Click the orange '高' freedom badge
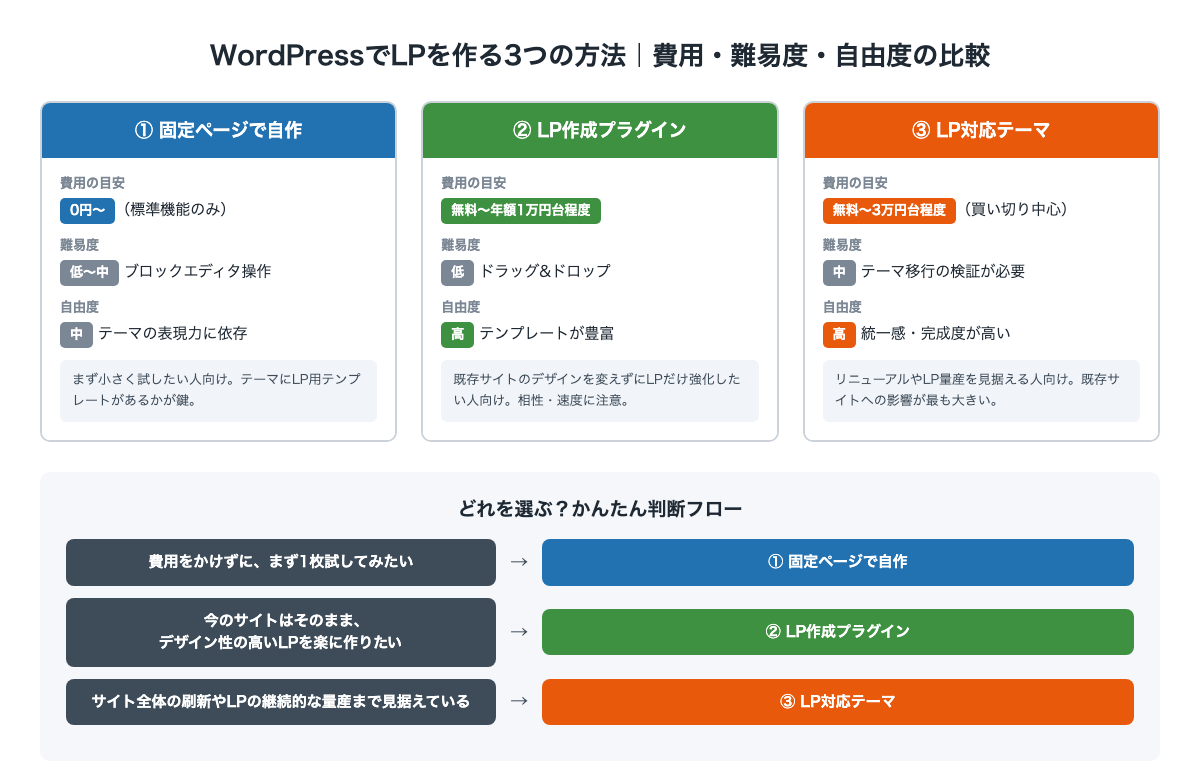The image size is (1200, 776). [x=839, y=334]
